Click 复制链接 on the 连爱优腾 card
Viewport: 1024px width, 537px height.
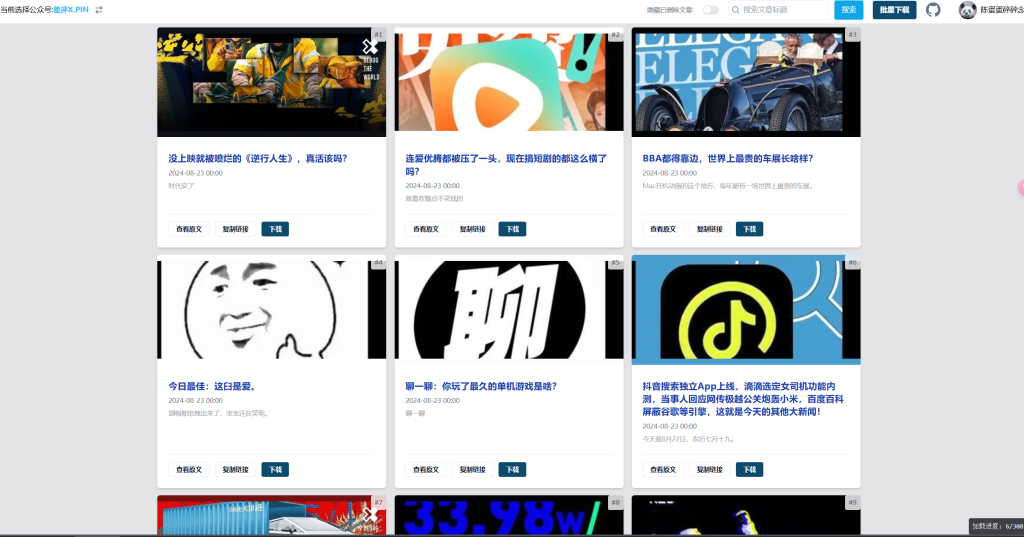coord(472,229)
